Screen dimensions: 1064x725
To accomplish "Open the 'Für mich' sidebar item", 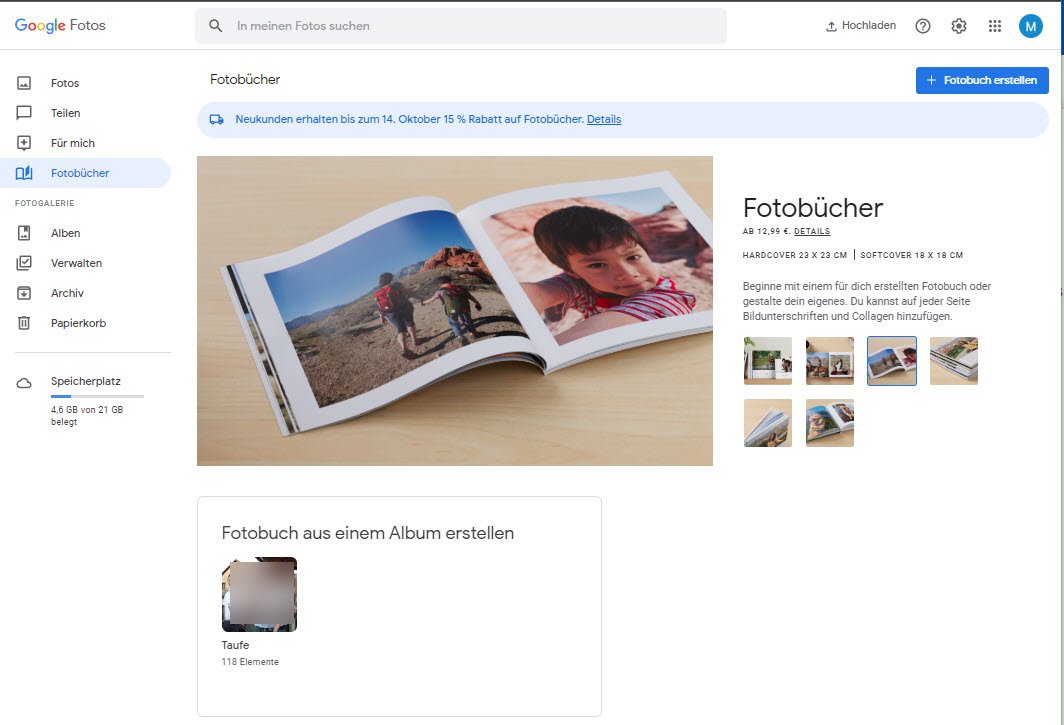I will coord(86,143).
